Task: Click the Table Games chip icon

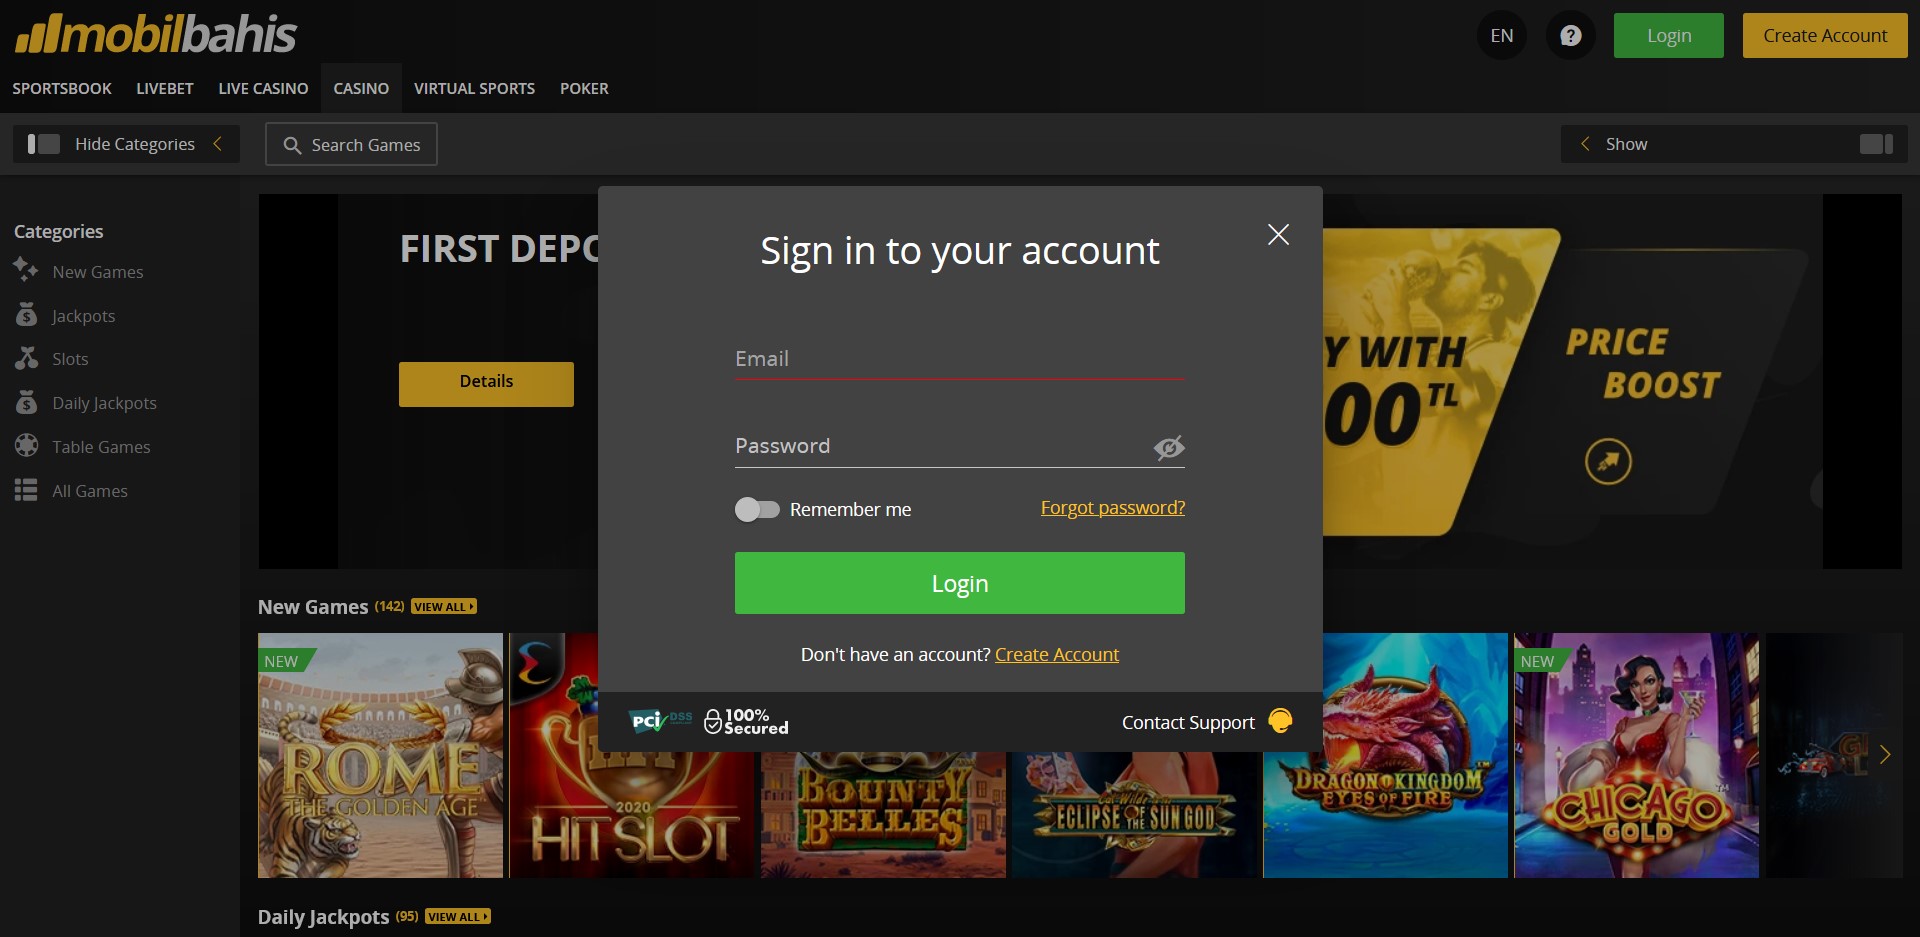Action: [x=26, y=446]
